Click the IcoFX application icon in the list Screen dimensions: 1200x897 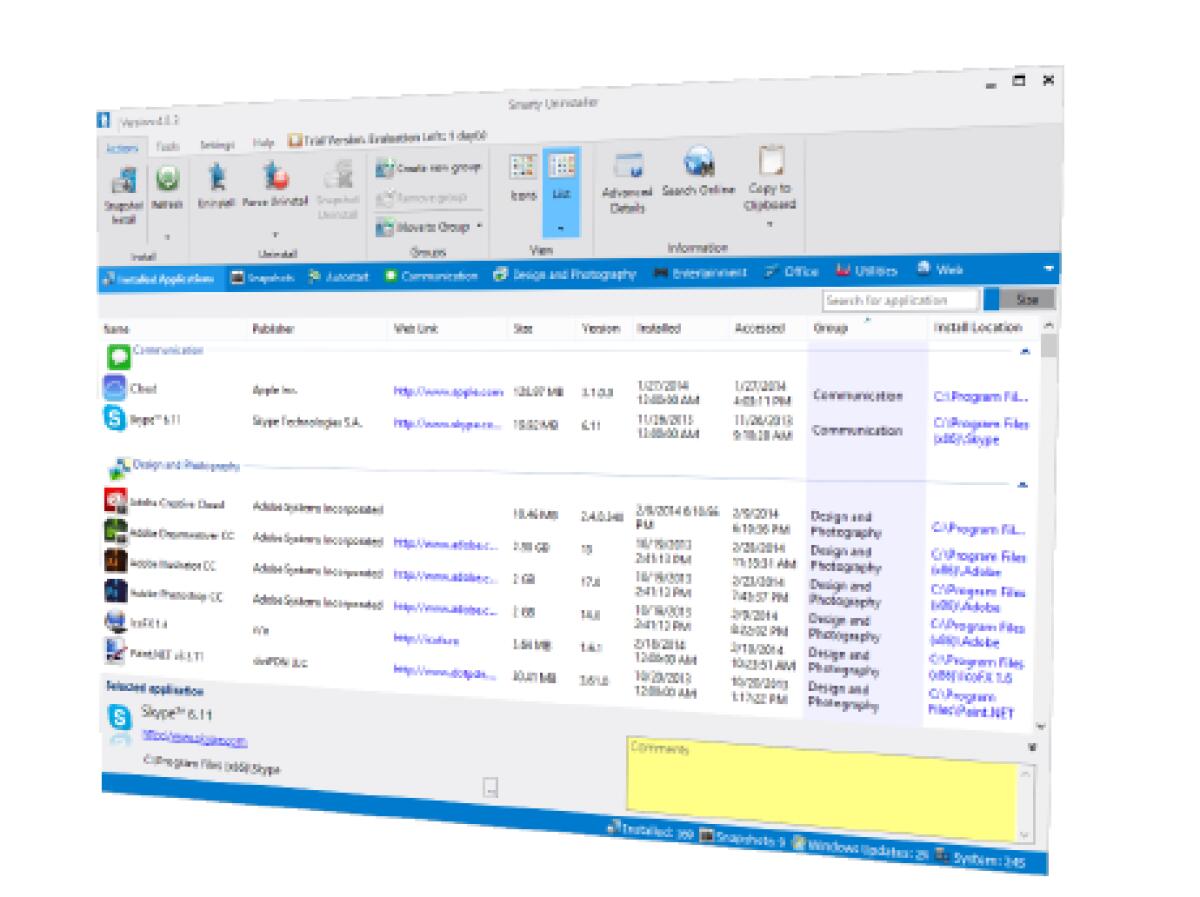point(117,621)
